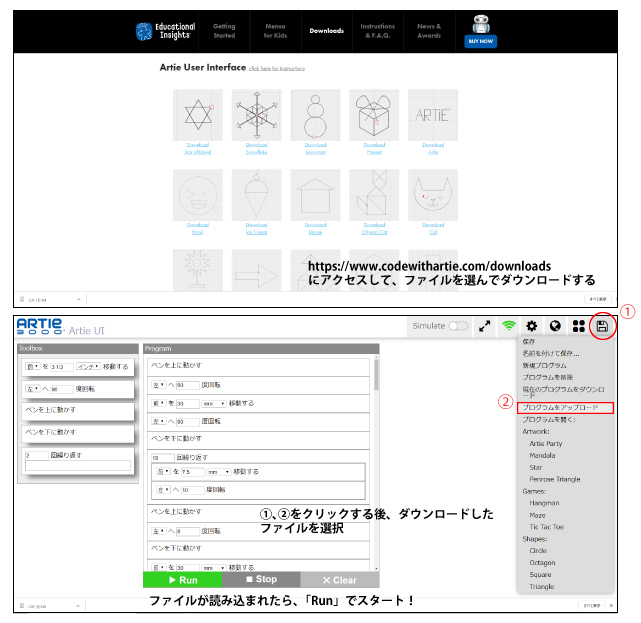The image size is (641, 623).
Task: Click the 8 degrees rotate input field
Action: (187, 531)
